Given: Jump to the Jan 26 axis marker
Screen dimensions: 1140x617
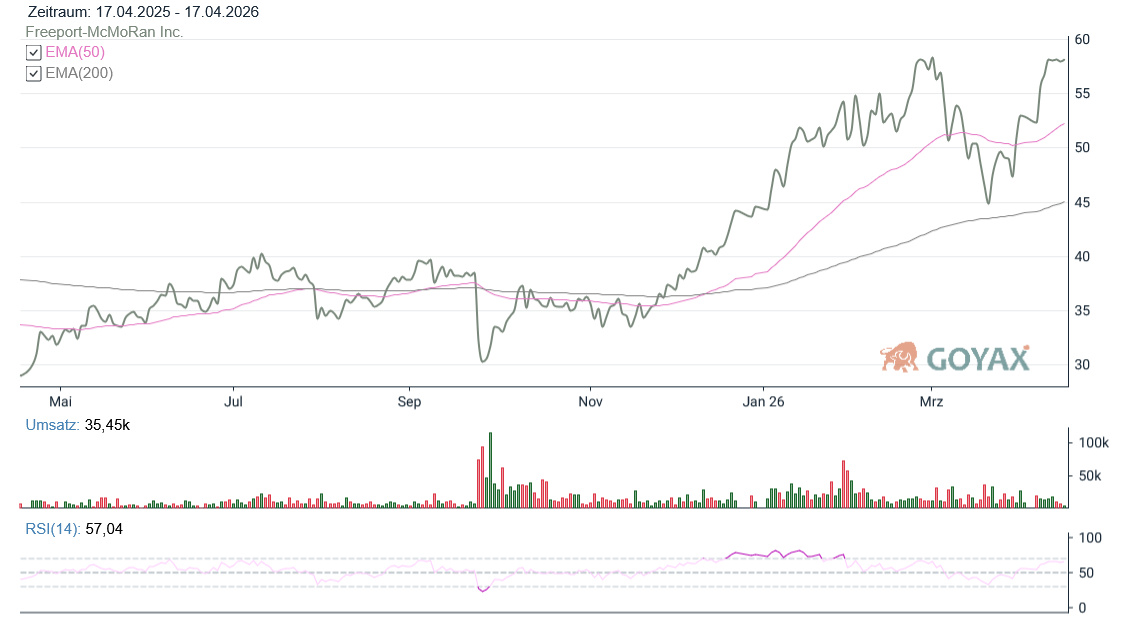Looking at the screenshot, I should [x=762, y=402].
